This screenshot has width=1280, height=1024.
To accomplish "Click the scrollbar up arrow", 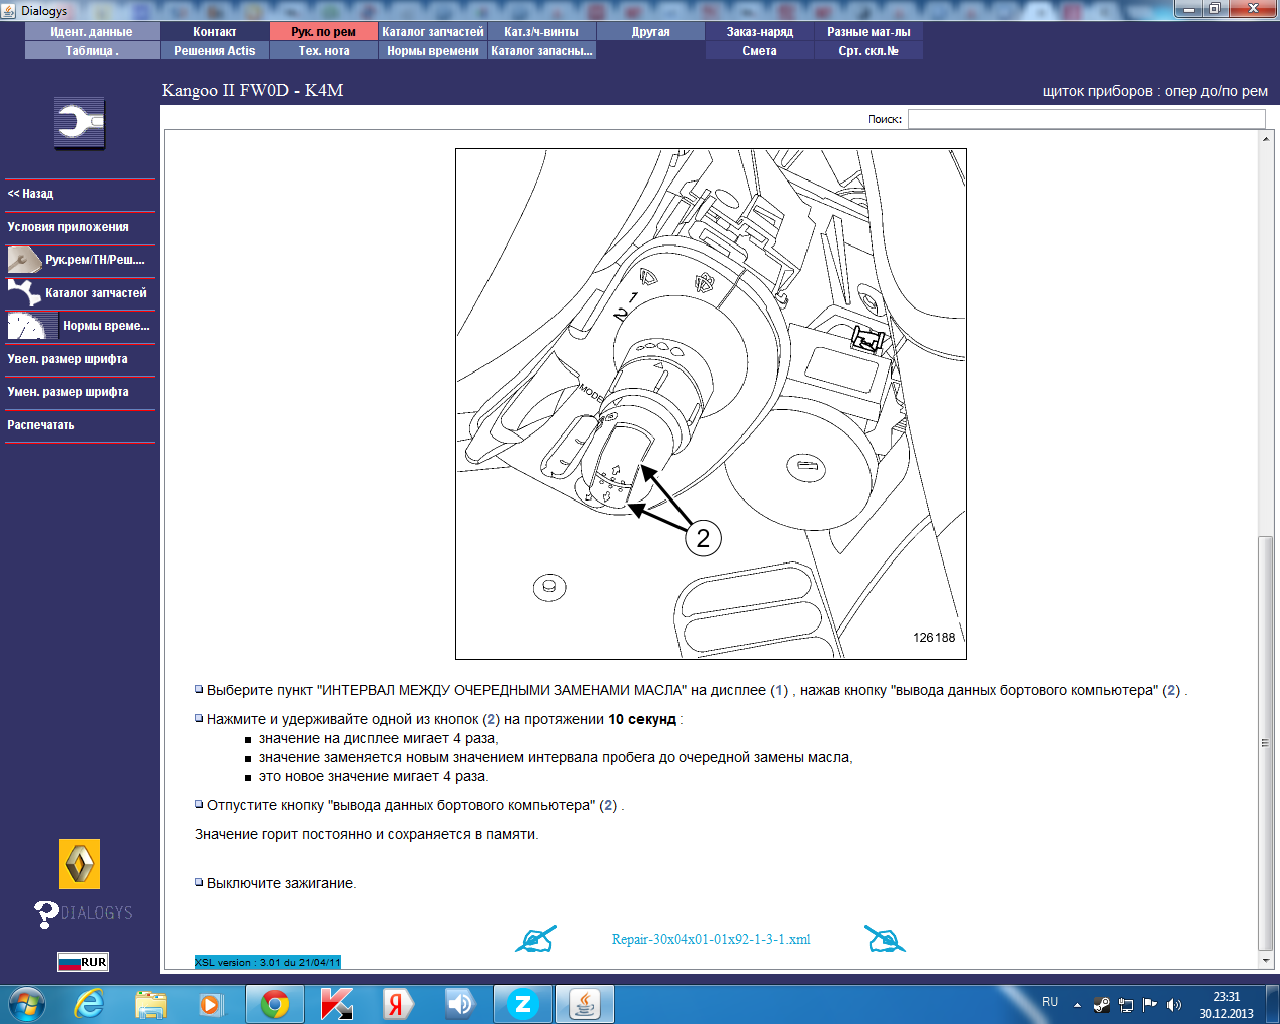I will point(1266,139).
